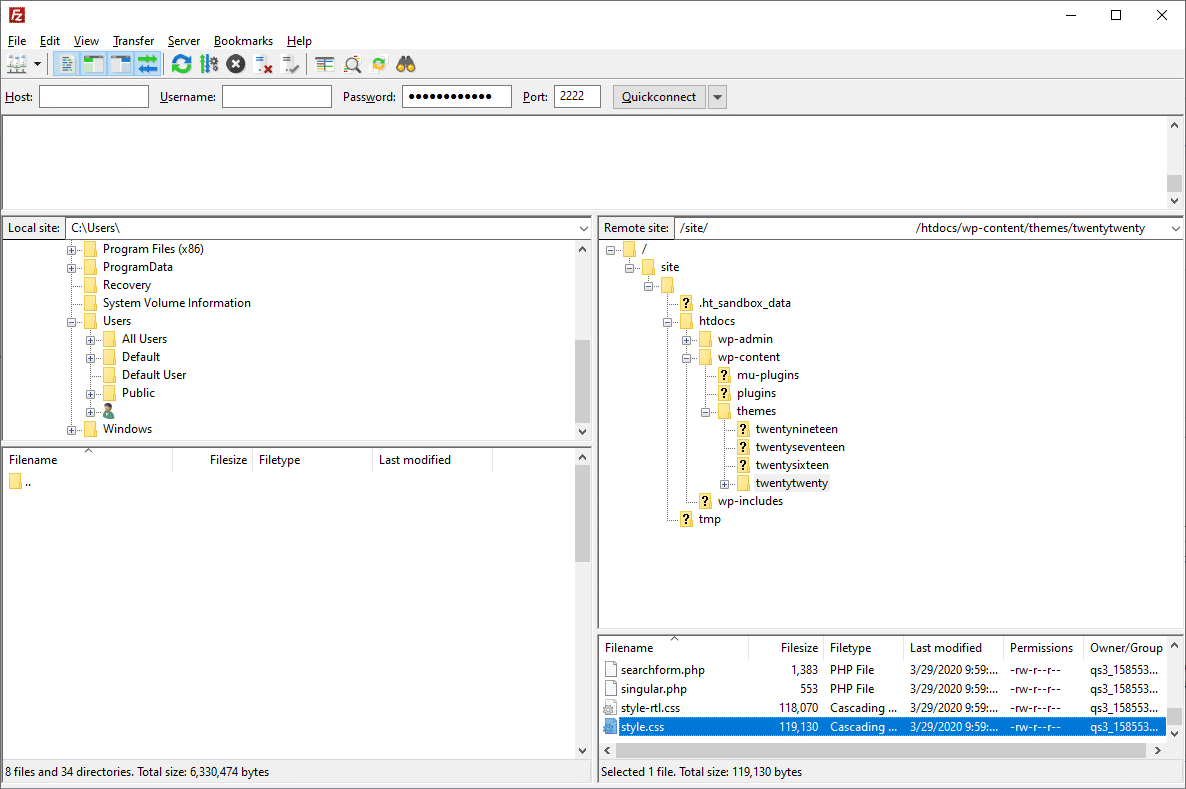
Task: Open the filename filters dialog
Action: click(x=323, y=63)
